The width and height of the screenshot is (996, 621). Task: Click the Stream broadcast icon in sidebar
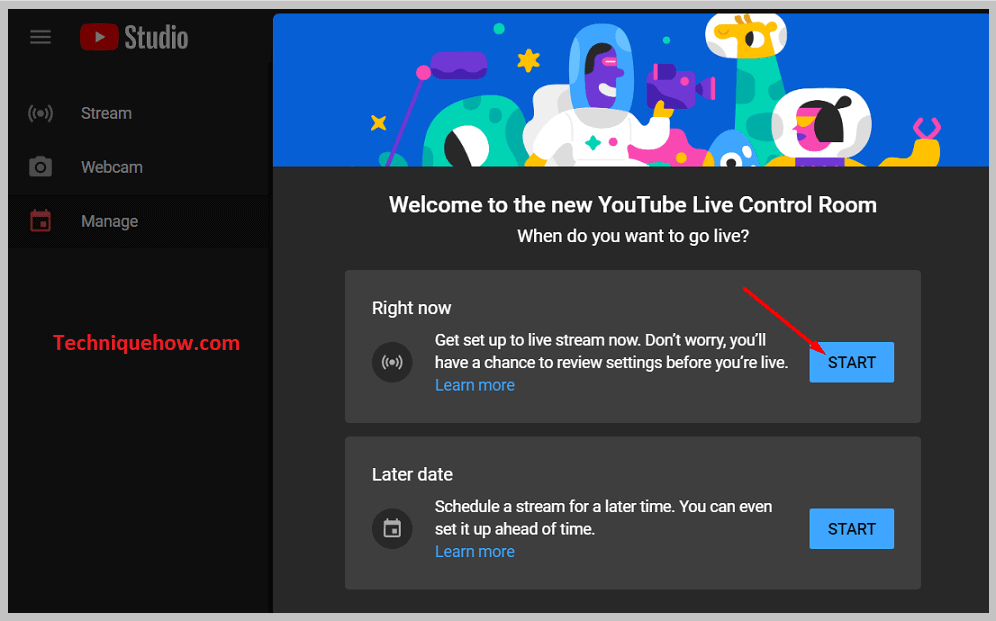40,114
